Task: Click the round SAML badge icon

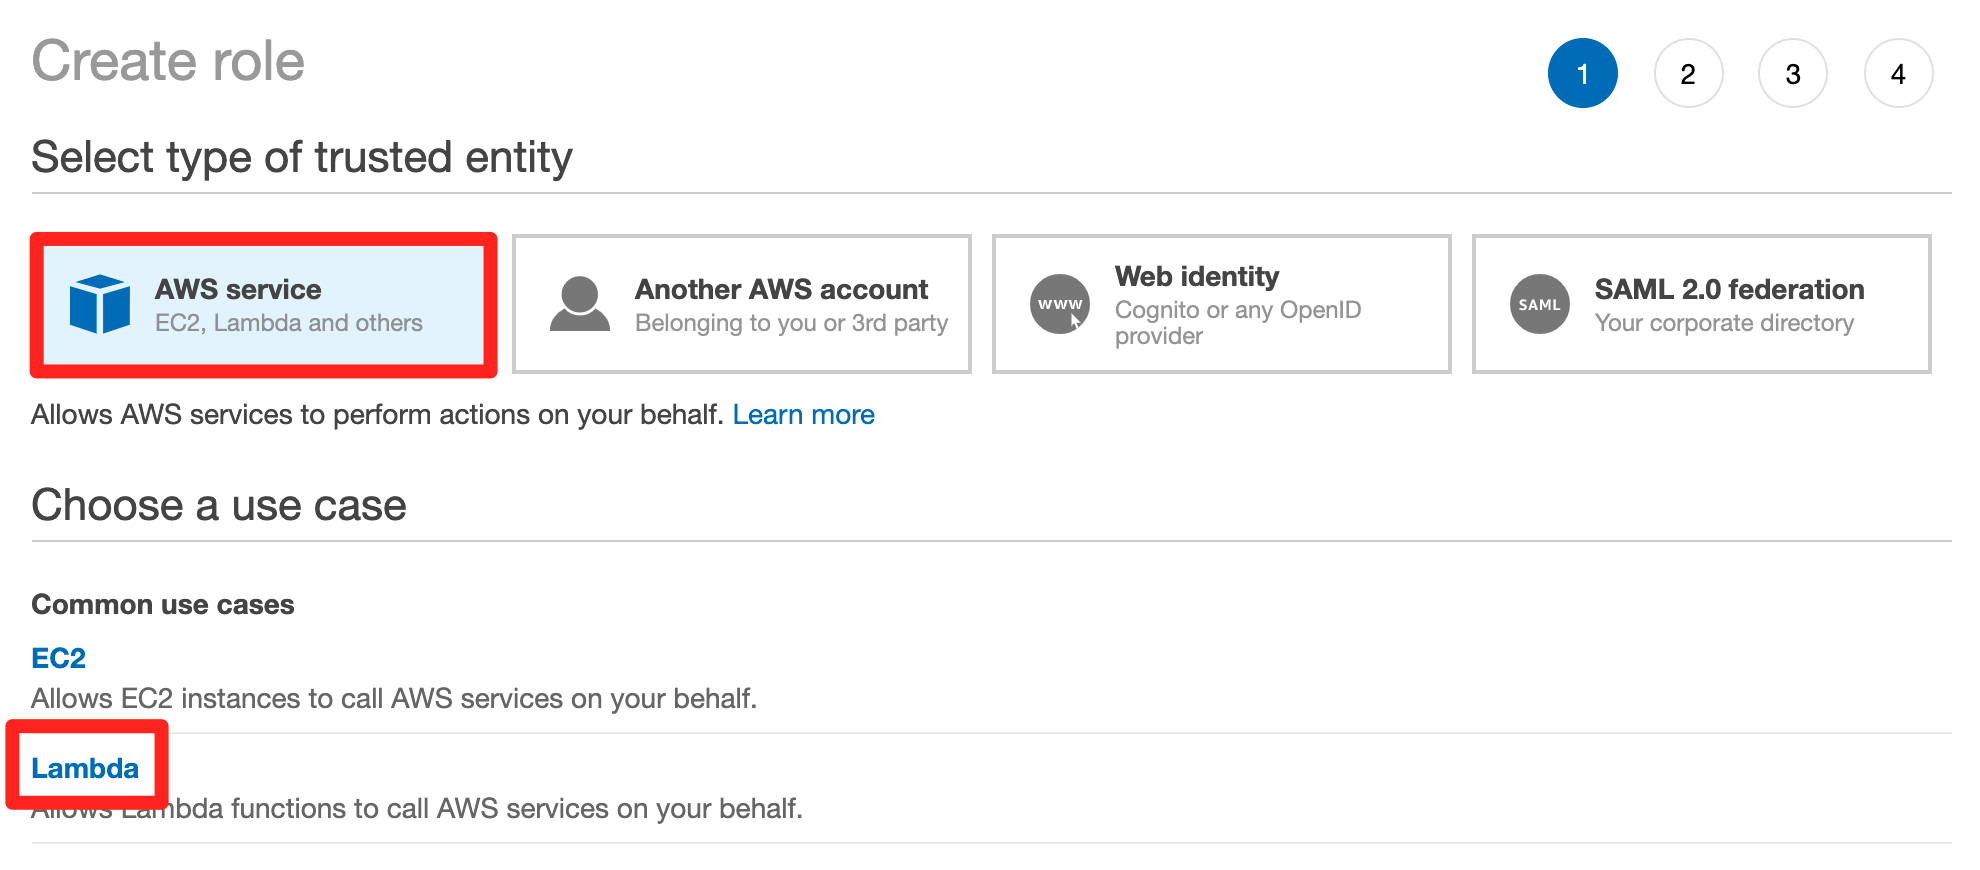Action: pos(1540,304)
